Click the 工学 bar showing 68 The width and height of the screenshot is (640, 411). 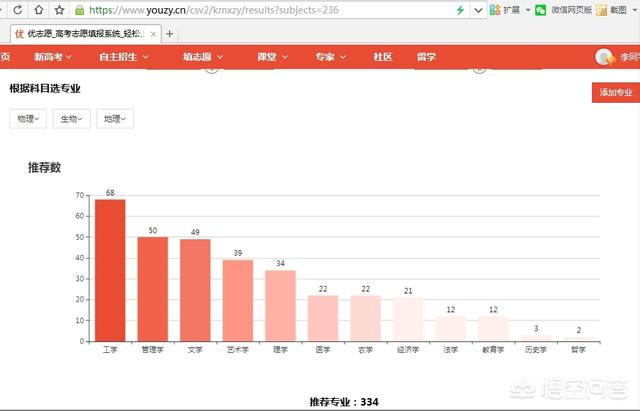[x=110, y=270]
